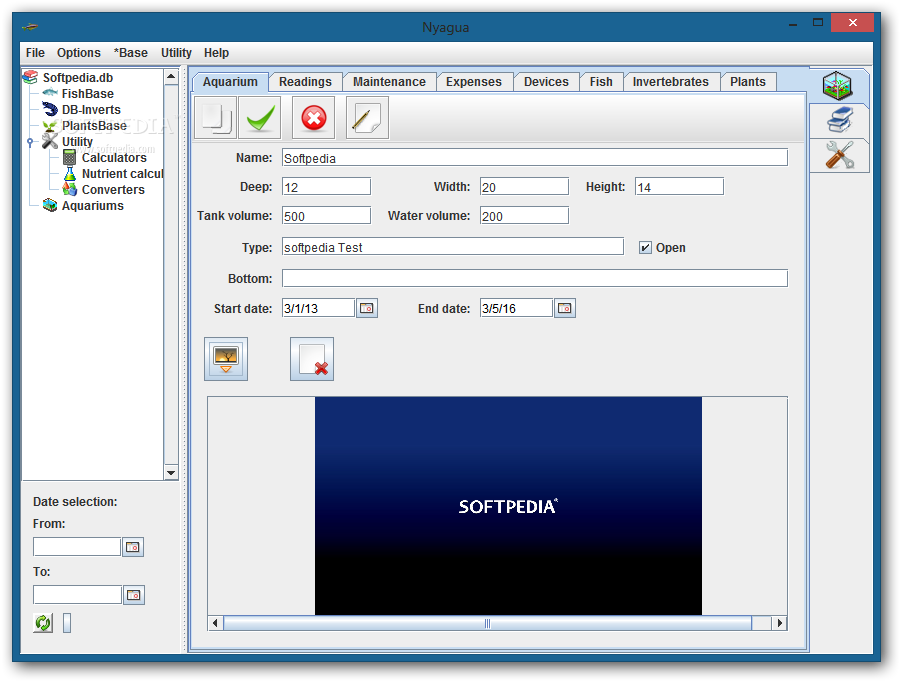Open the Start date calendar picker
The image size is (901, 682).
pos(367,309)
